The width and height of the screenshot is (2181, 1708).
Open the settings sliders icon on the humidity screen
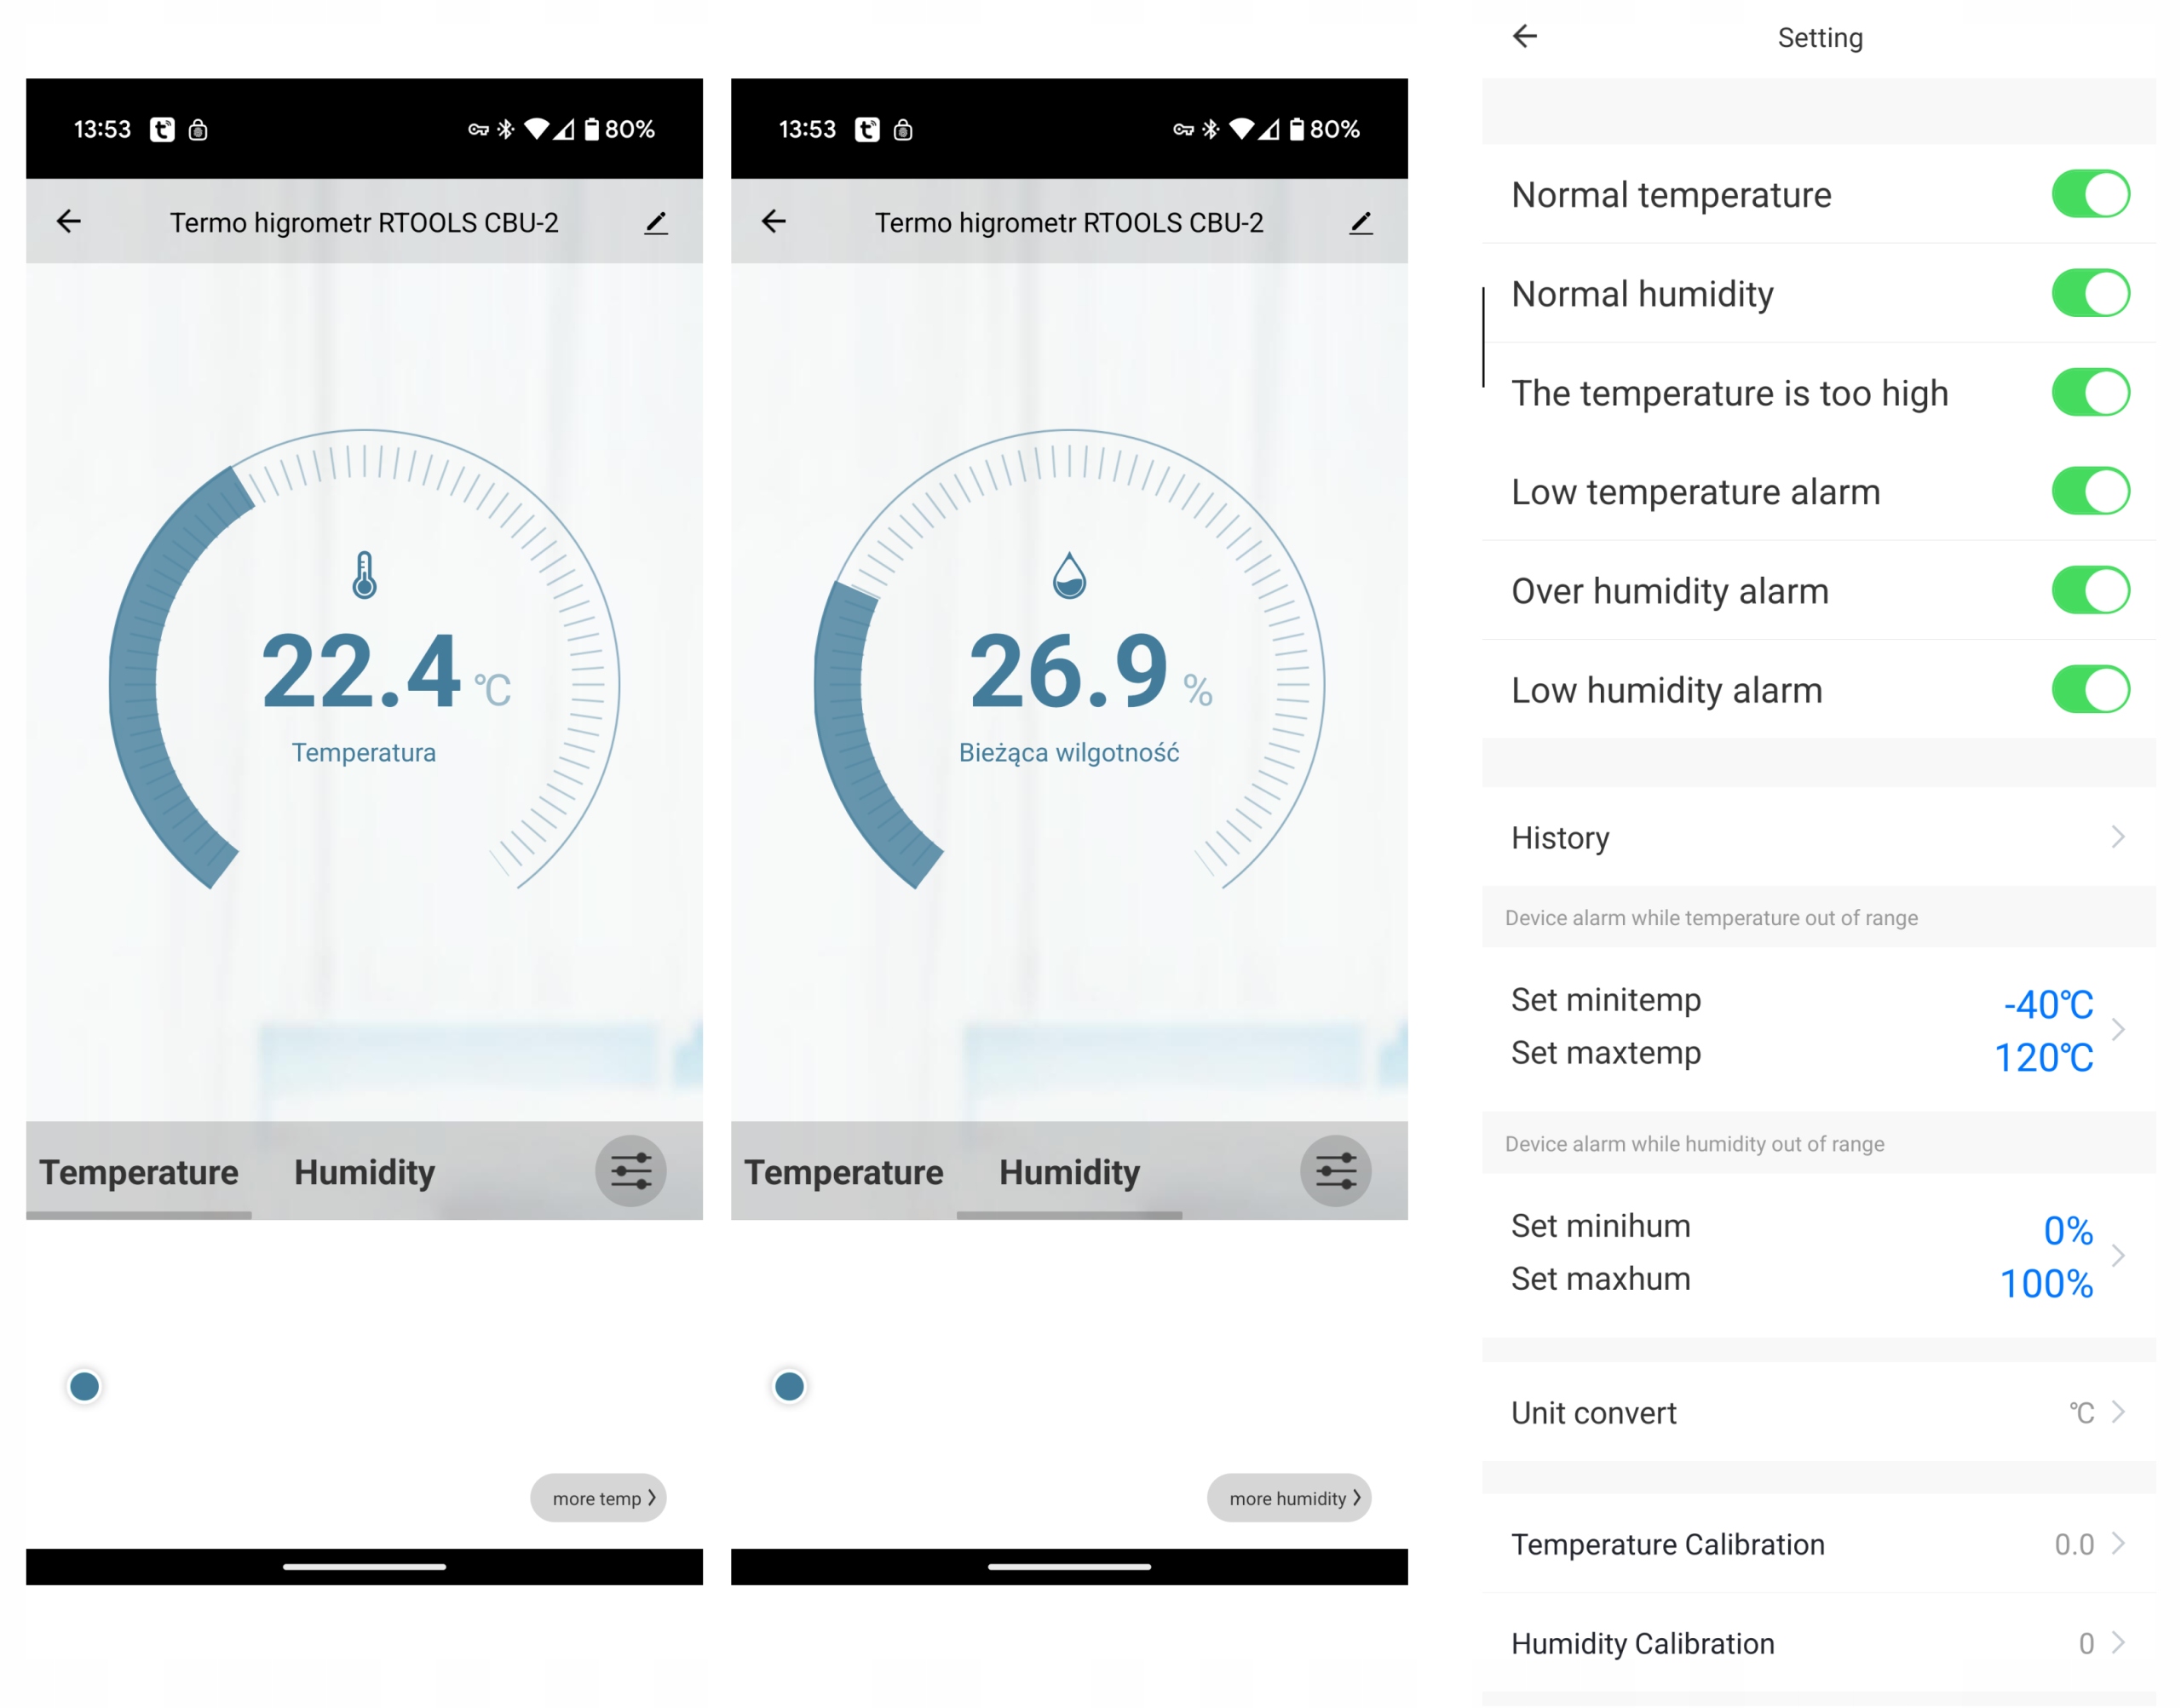coord(1335,1171)
